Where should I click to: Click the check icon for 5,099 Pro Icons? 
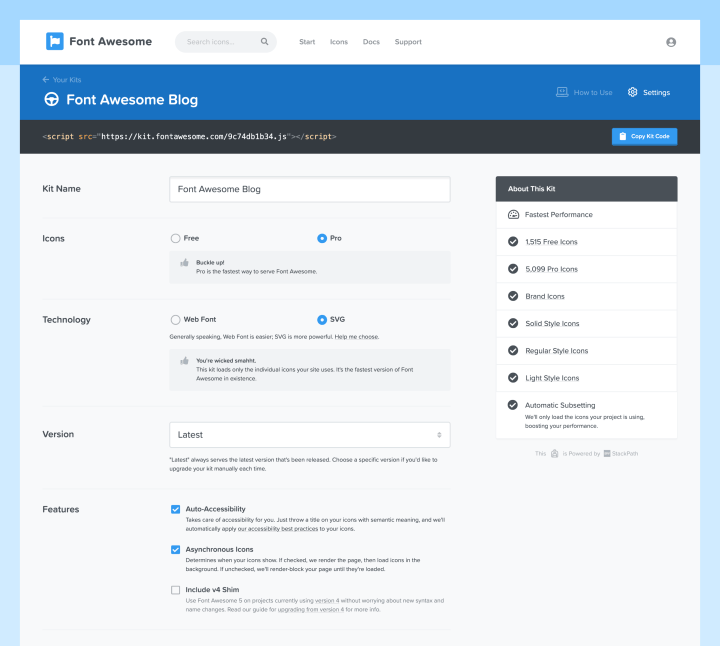(x=513, y=269)
